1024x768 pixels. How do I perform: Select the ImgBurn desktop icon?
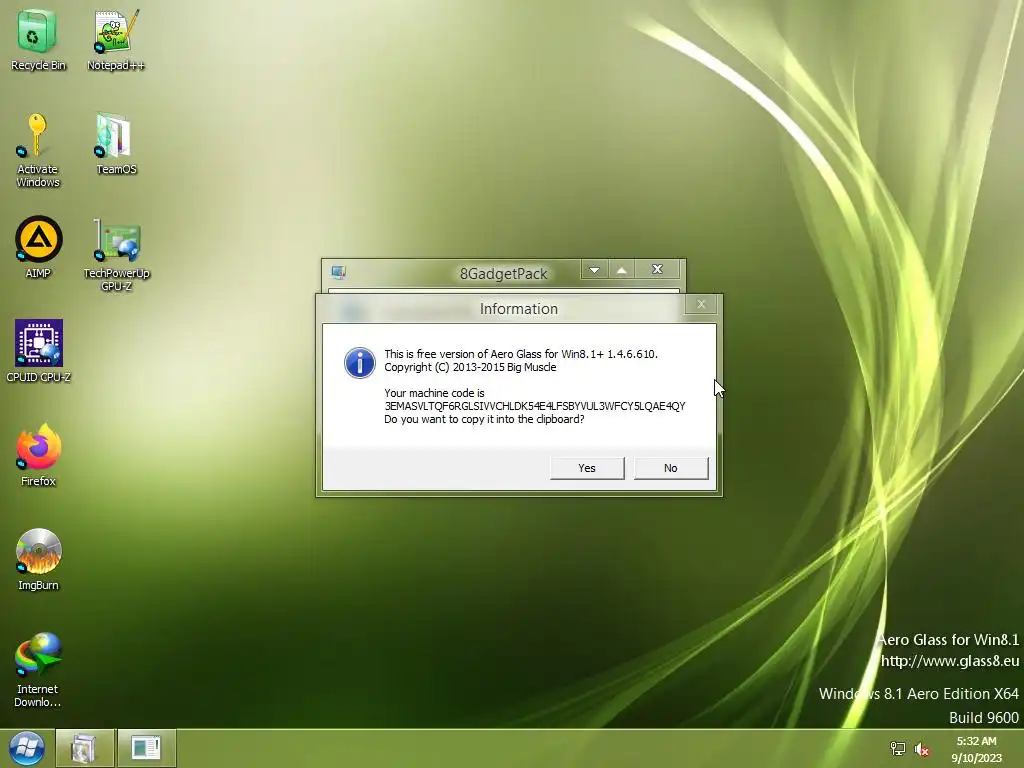pyautogui.click(x=39, y=560)
